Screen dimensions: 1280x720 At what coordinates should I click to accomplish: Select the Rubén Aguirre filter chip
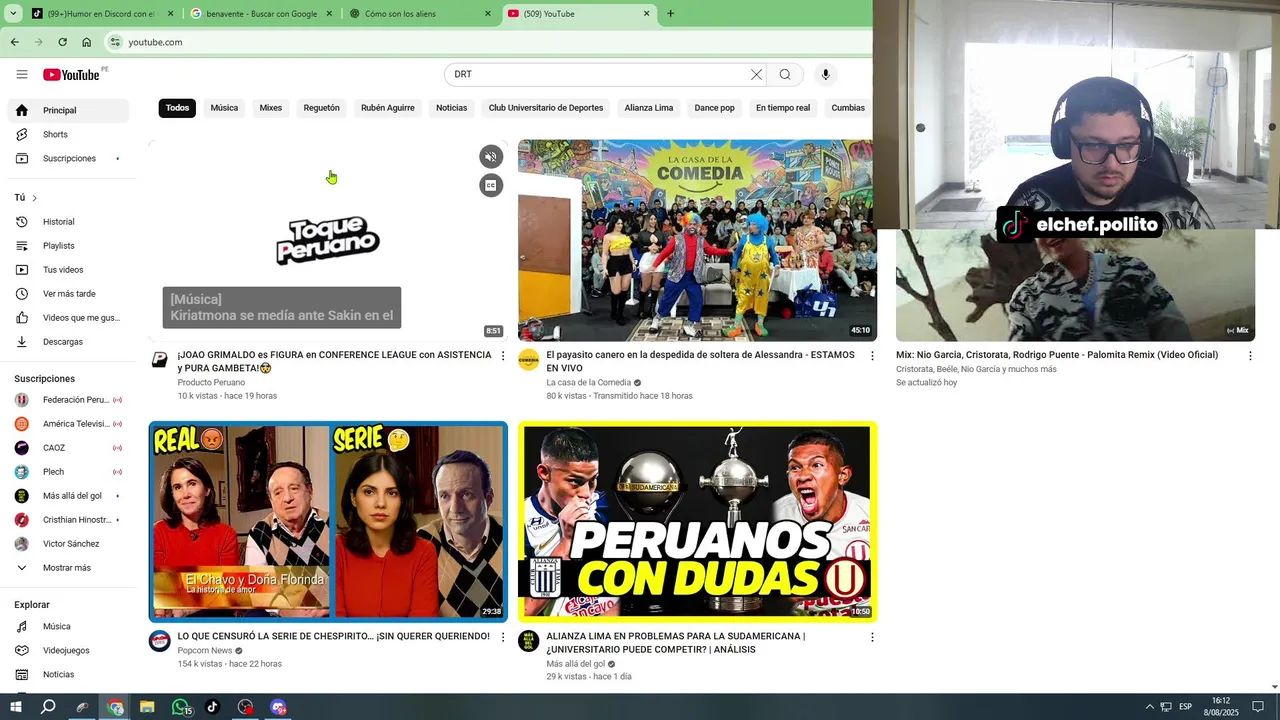click(x=388, y=108)
